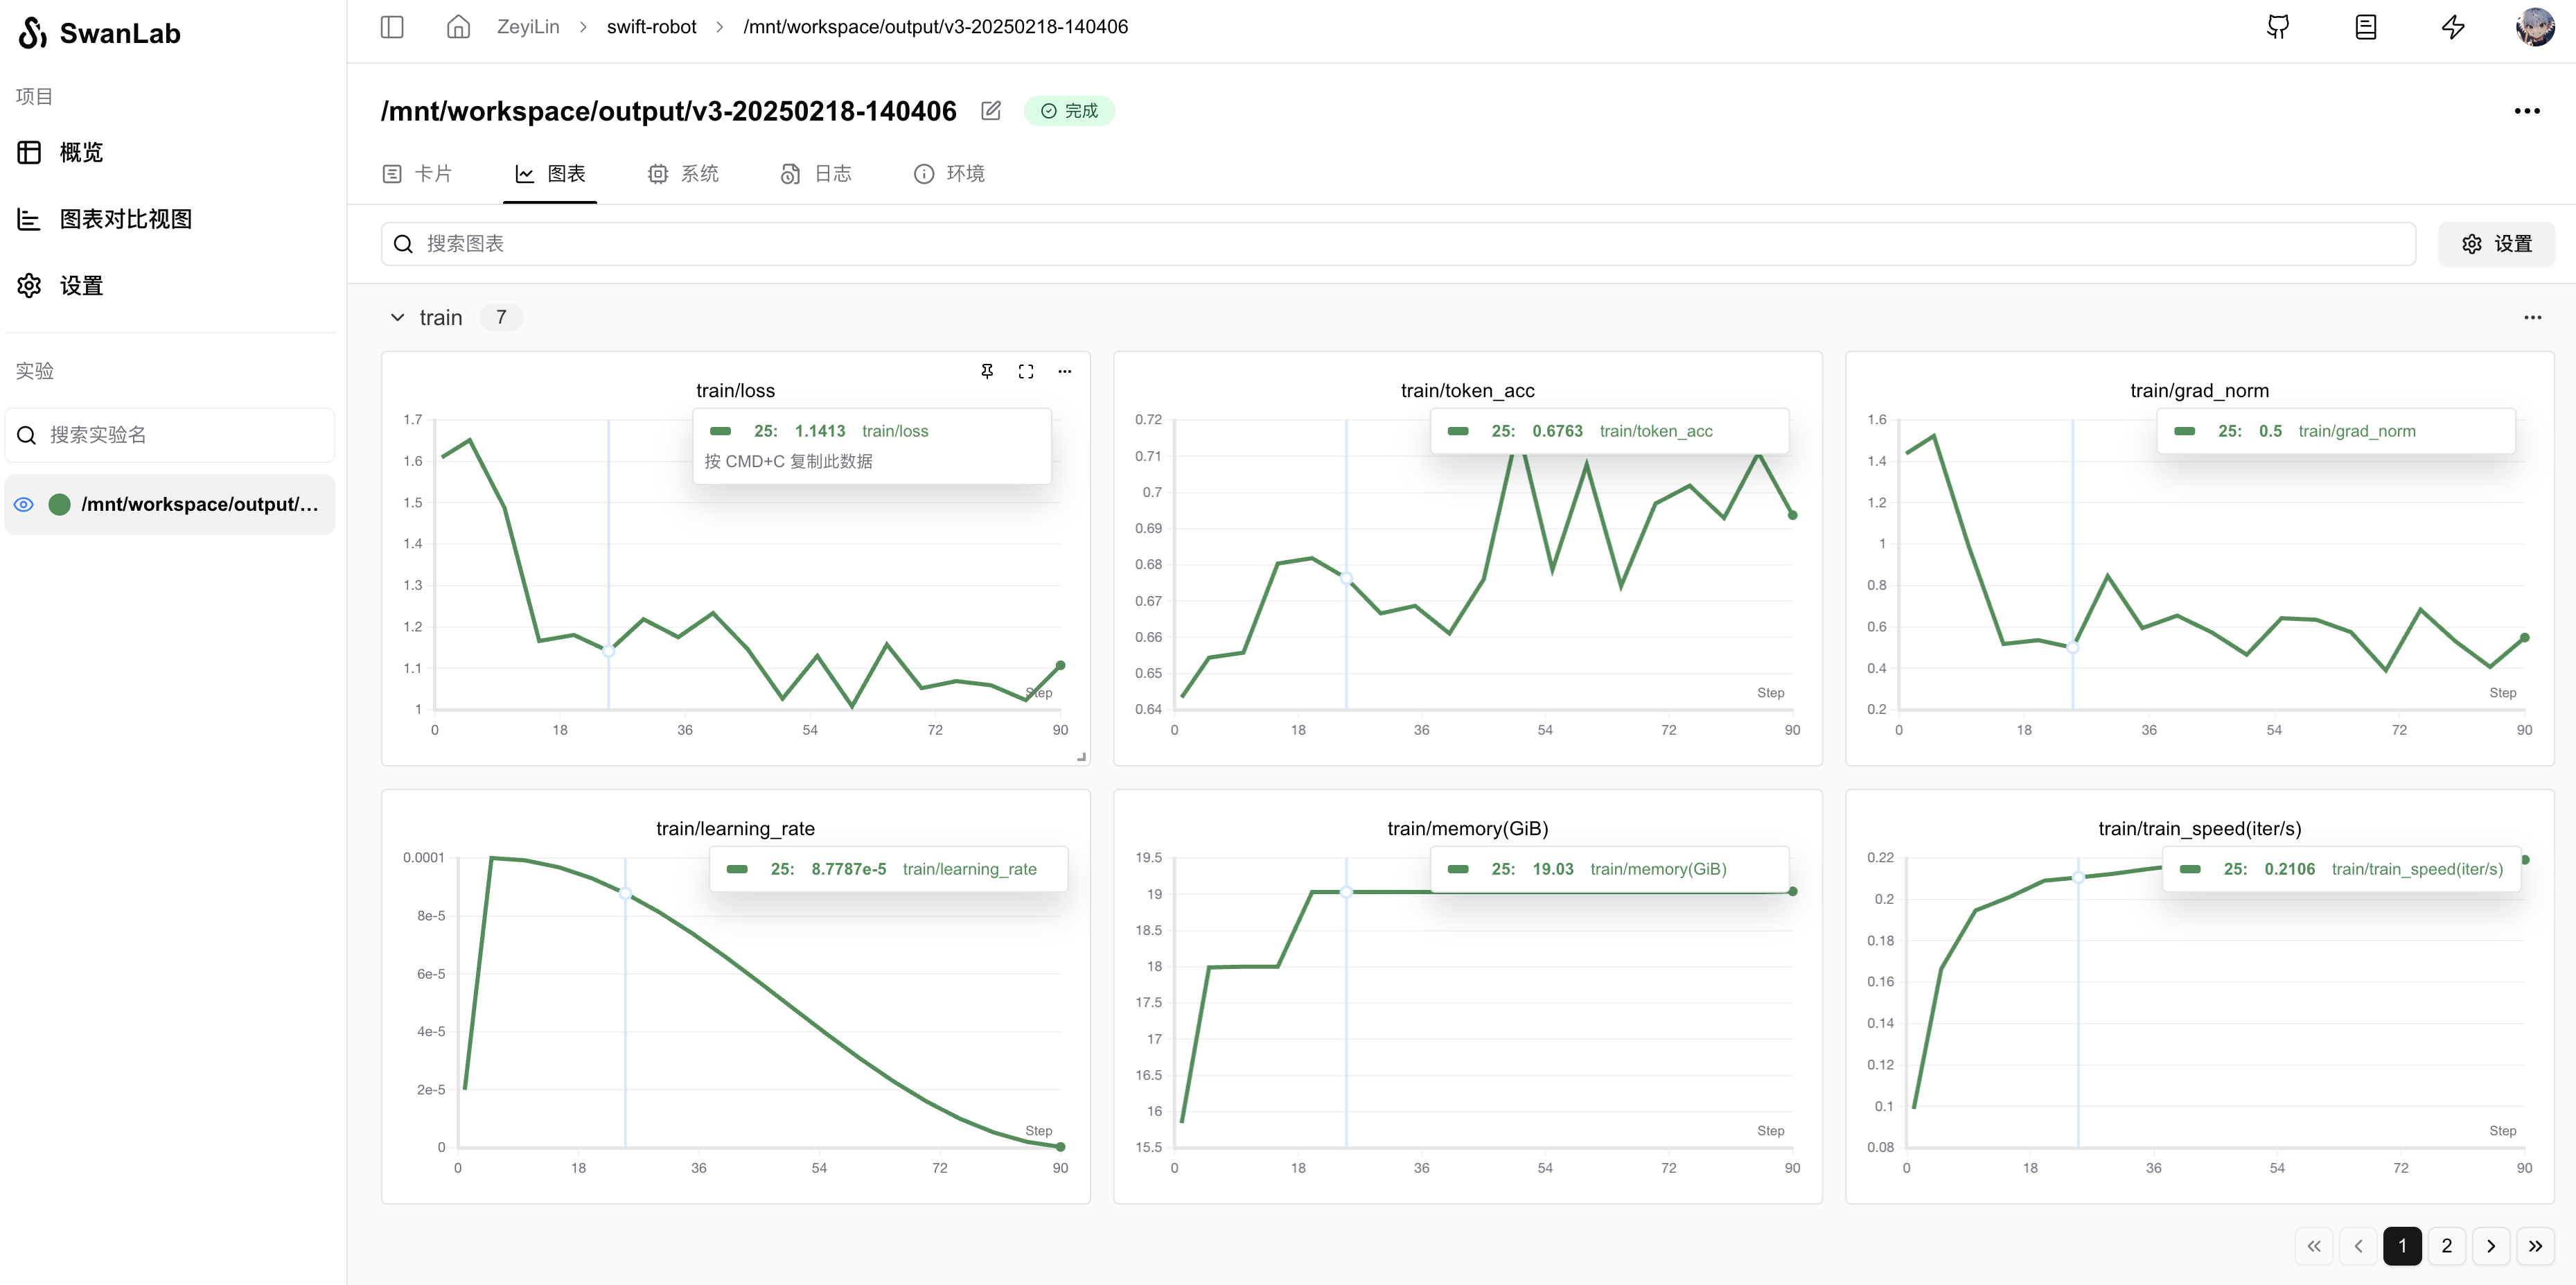This screenshot has height=1285, width=2576.
Task: Pin the train/loss chart
Action: coord(987,371)
